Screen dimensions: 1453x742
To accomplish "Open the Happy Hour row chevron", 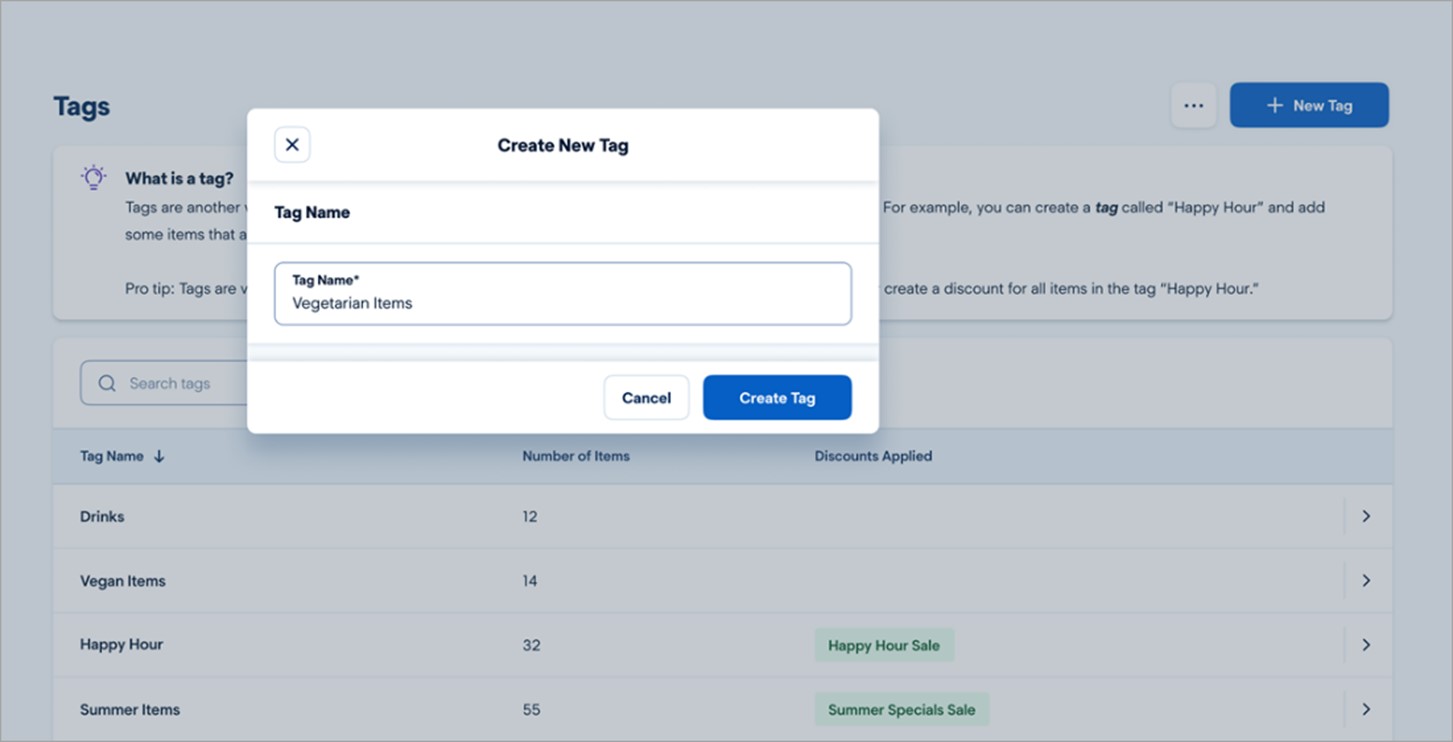I will click(x=1366, y=645).
